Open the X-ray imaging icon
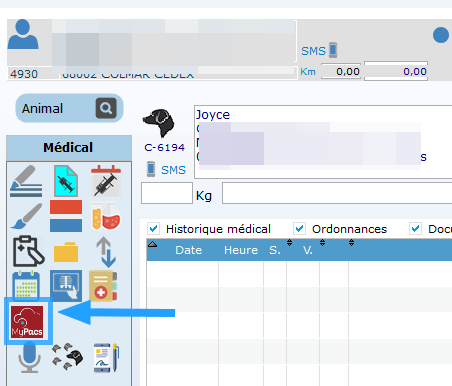This screenshot has width=452, height=386. (66, 286)
